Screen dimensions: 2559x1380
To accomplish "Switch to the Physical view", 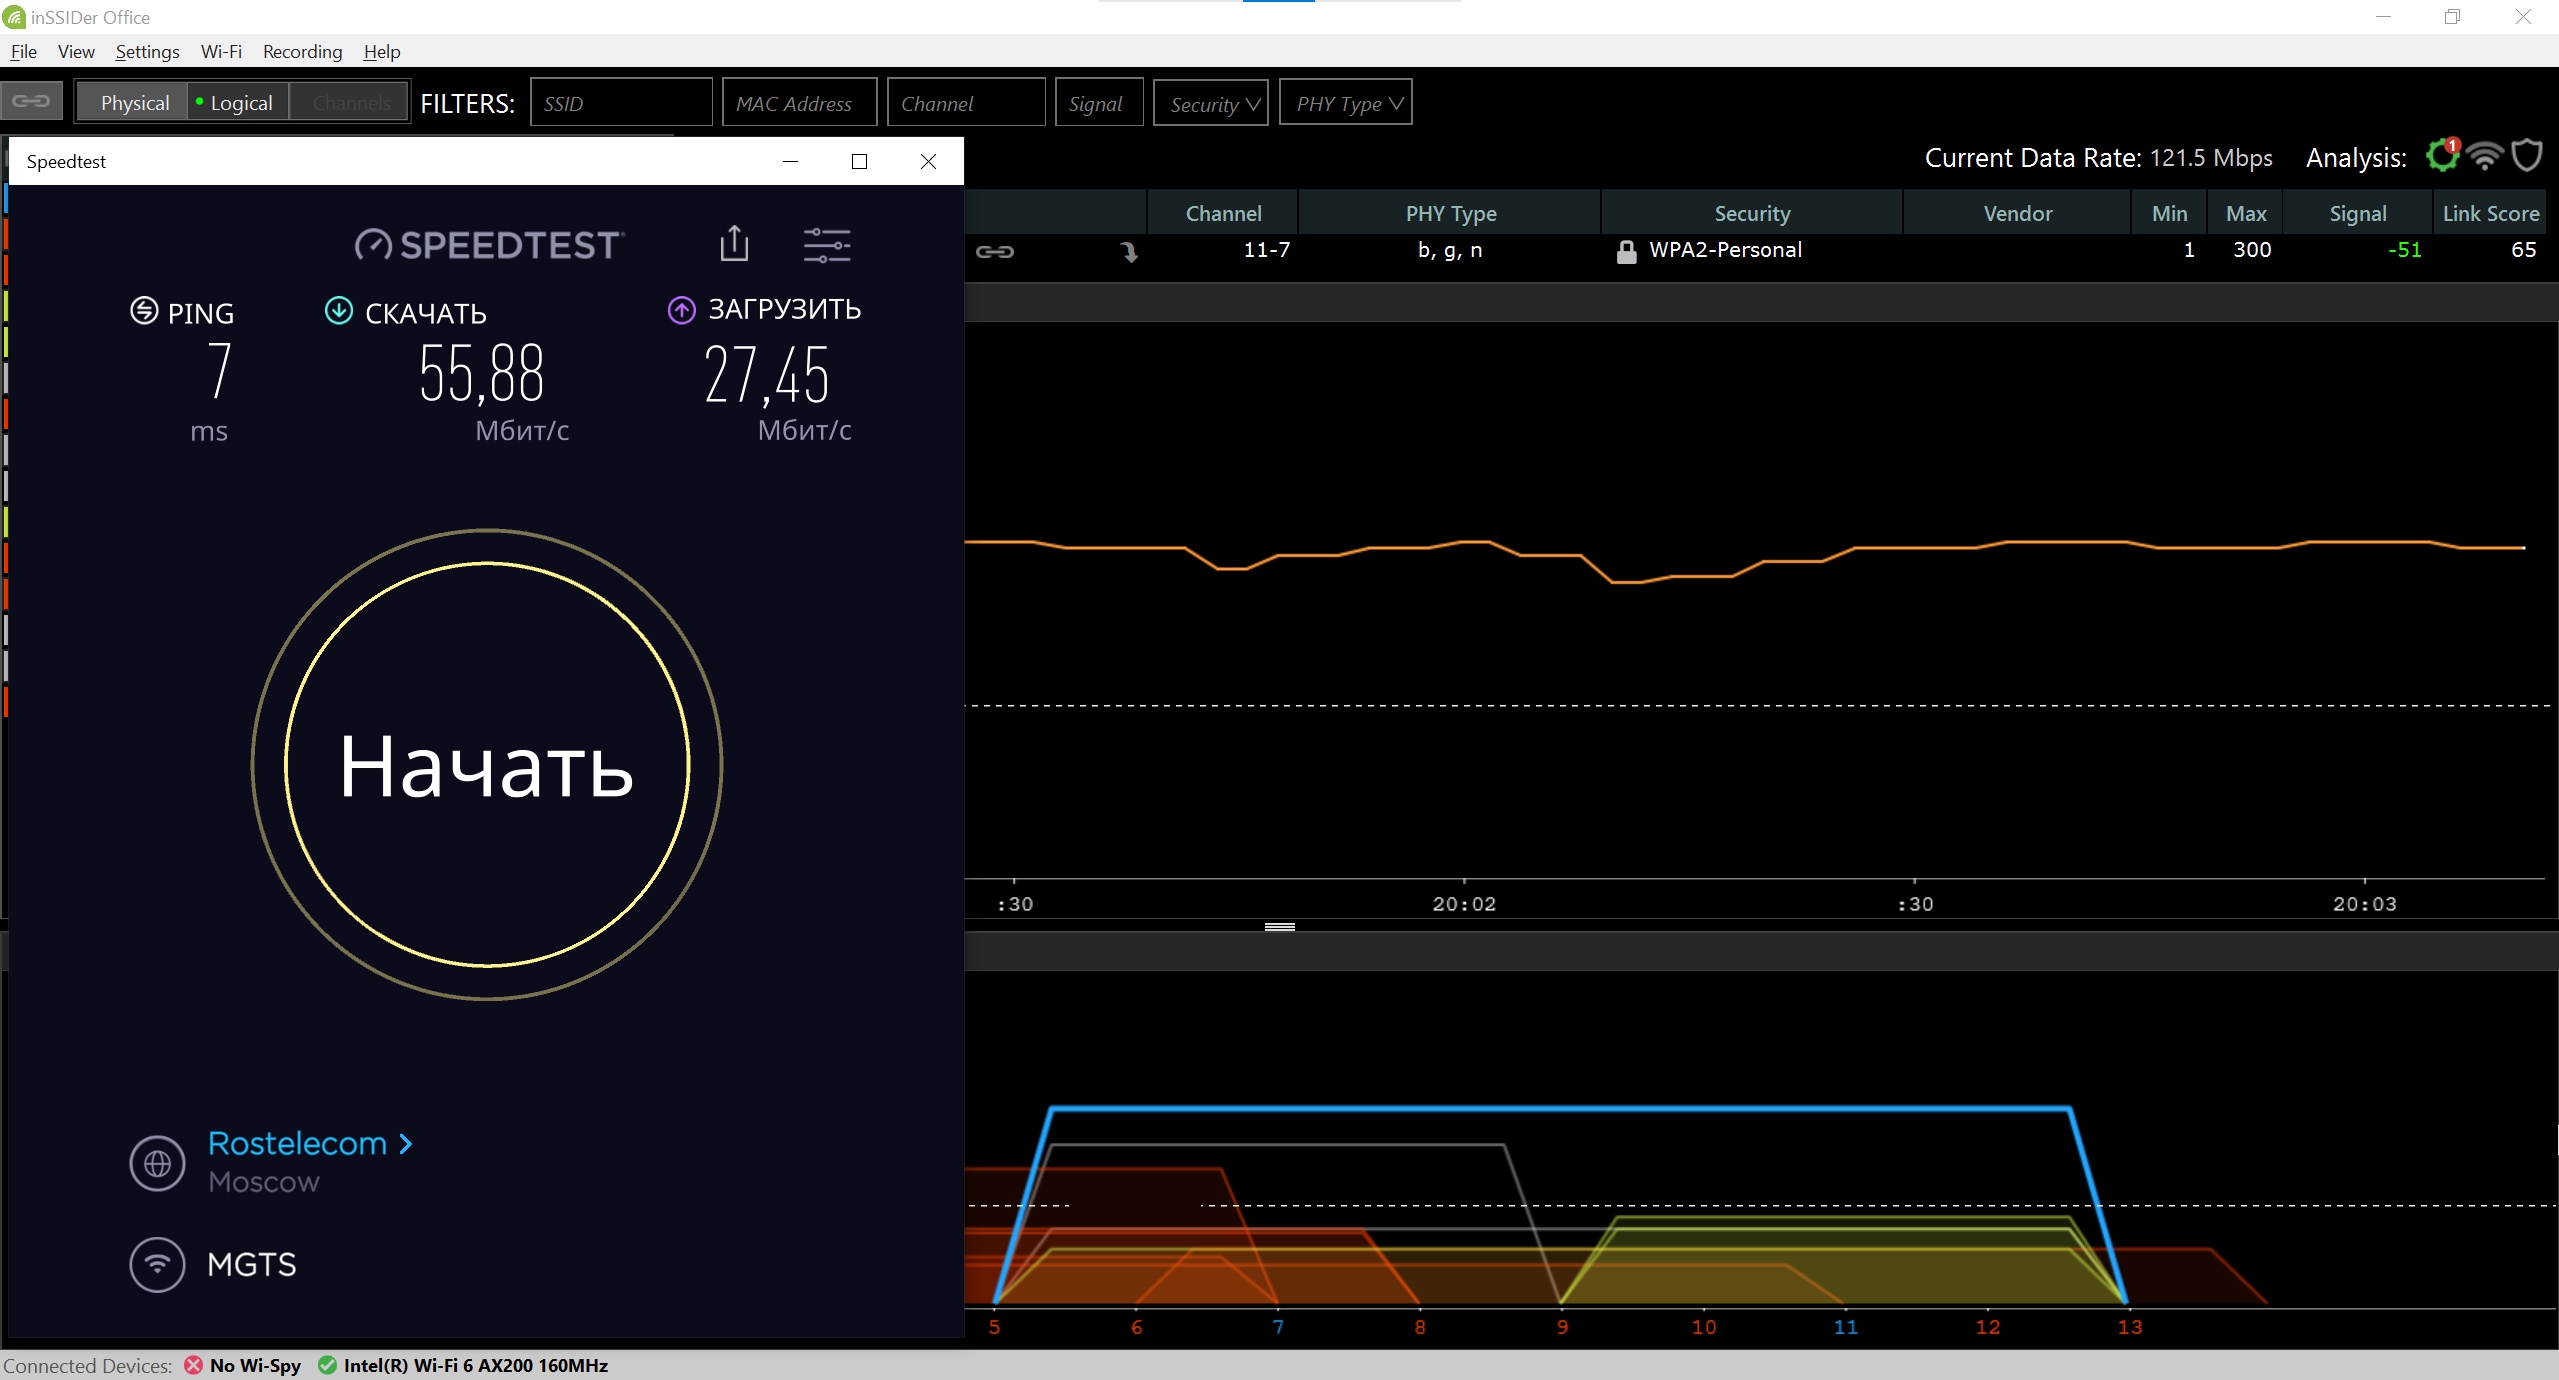I will pyautogui.click(x=134, y=102).
